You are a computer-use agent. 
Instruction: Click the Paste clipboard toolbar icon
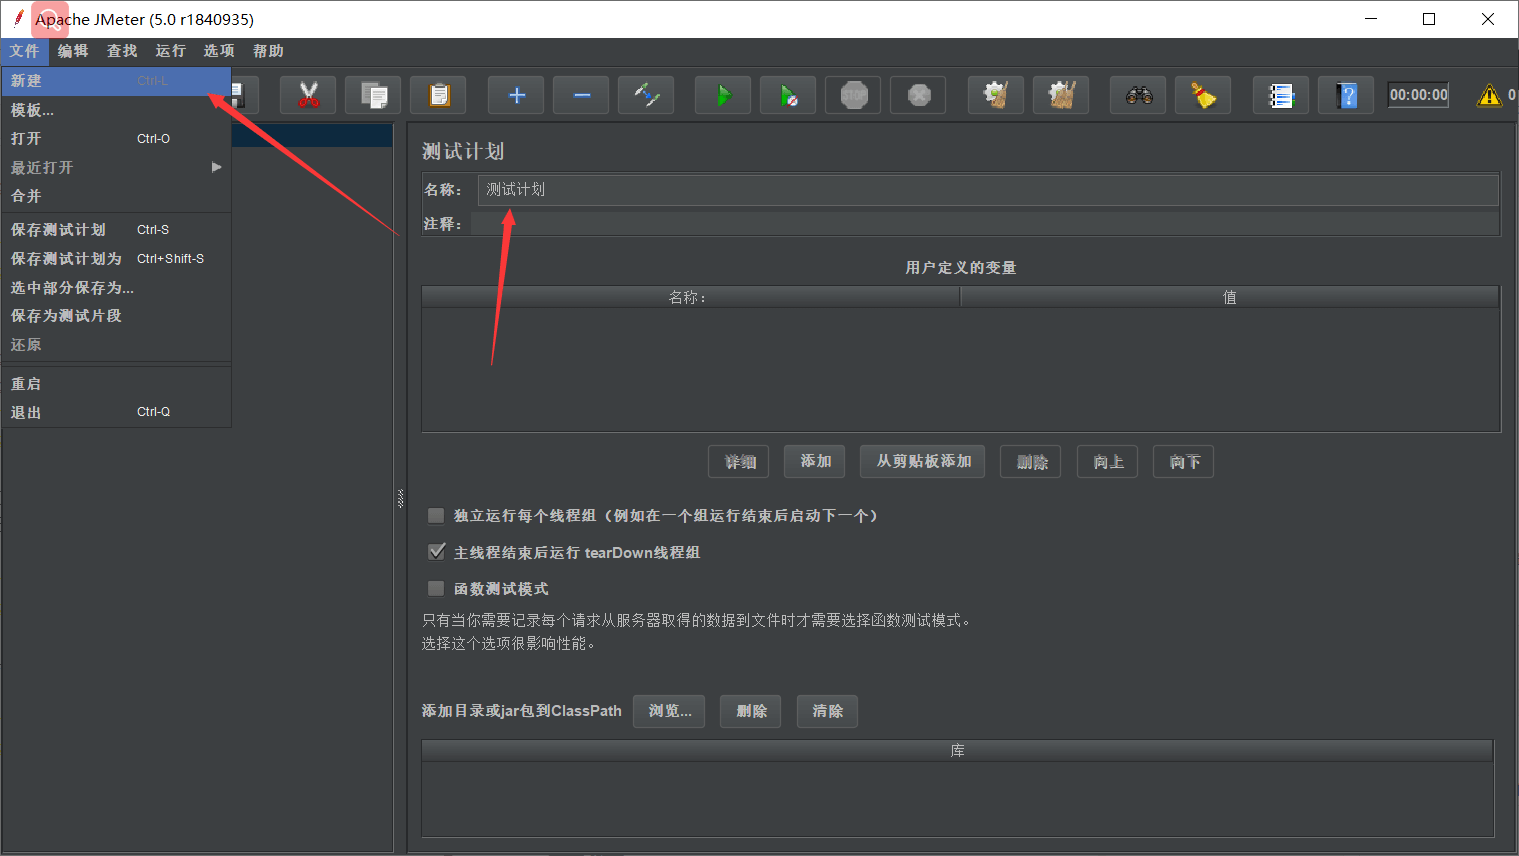tap(438, 95)
